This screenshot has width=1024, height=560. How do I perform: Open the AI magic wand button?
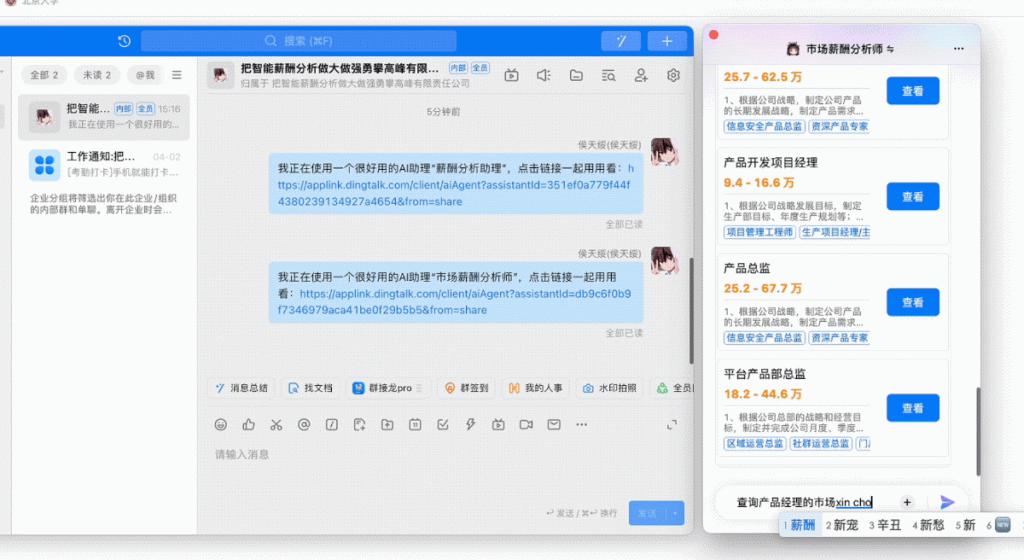coord(620,41)
